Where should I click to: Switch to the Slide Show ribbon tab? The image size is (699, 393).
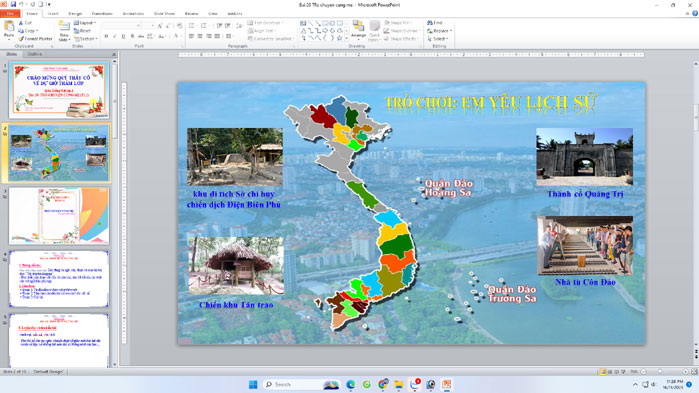(164, 14)
